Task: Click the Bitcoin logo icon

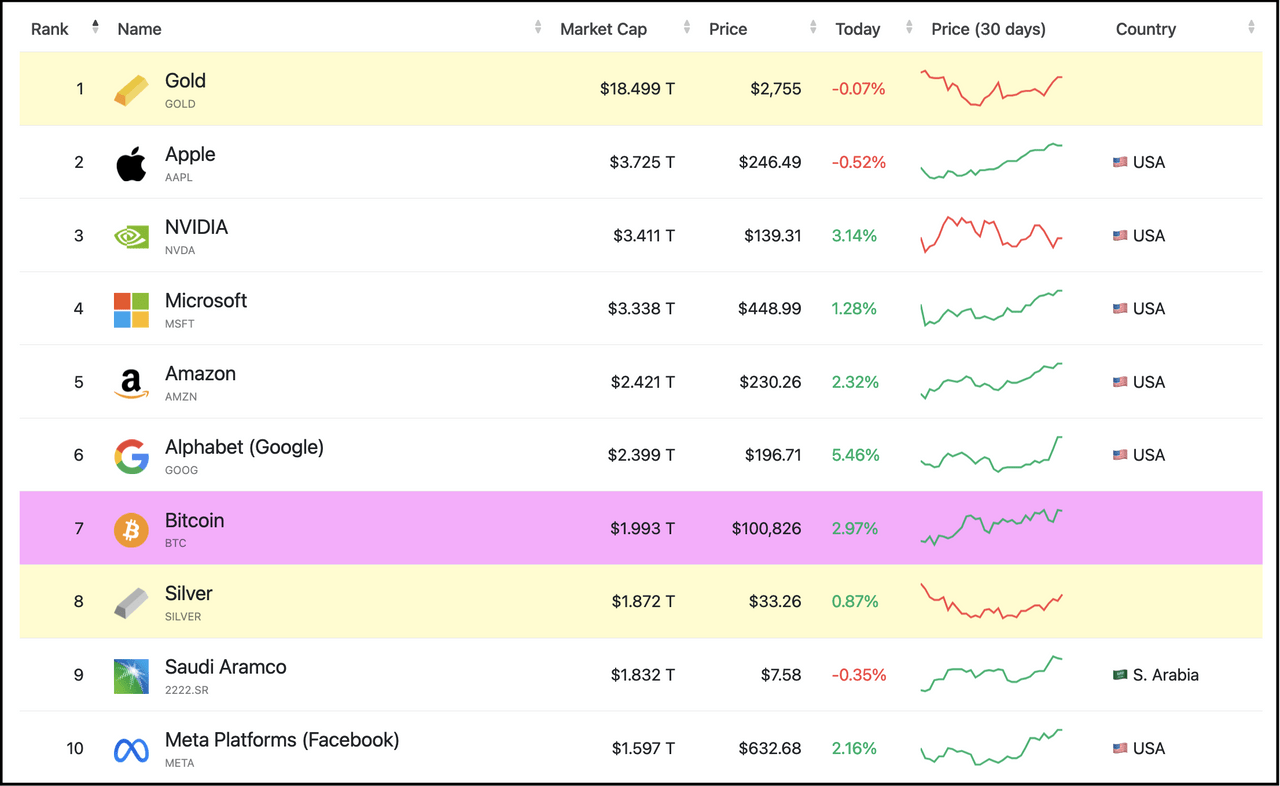Action: pos(131,529)
